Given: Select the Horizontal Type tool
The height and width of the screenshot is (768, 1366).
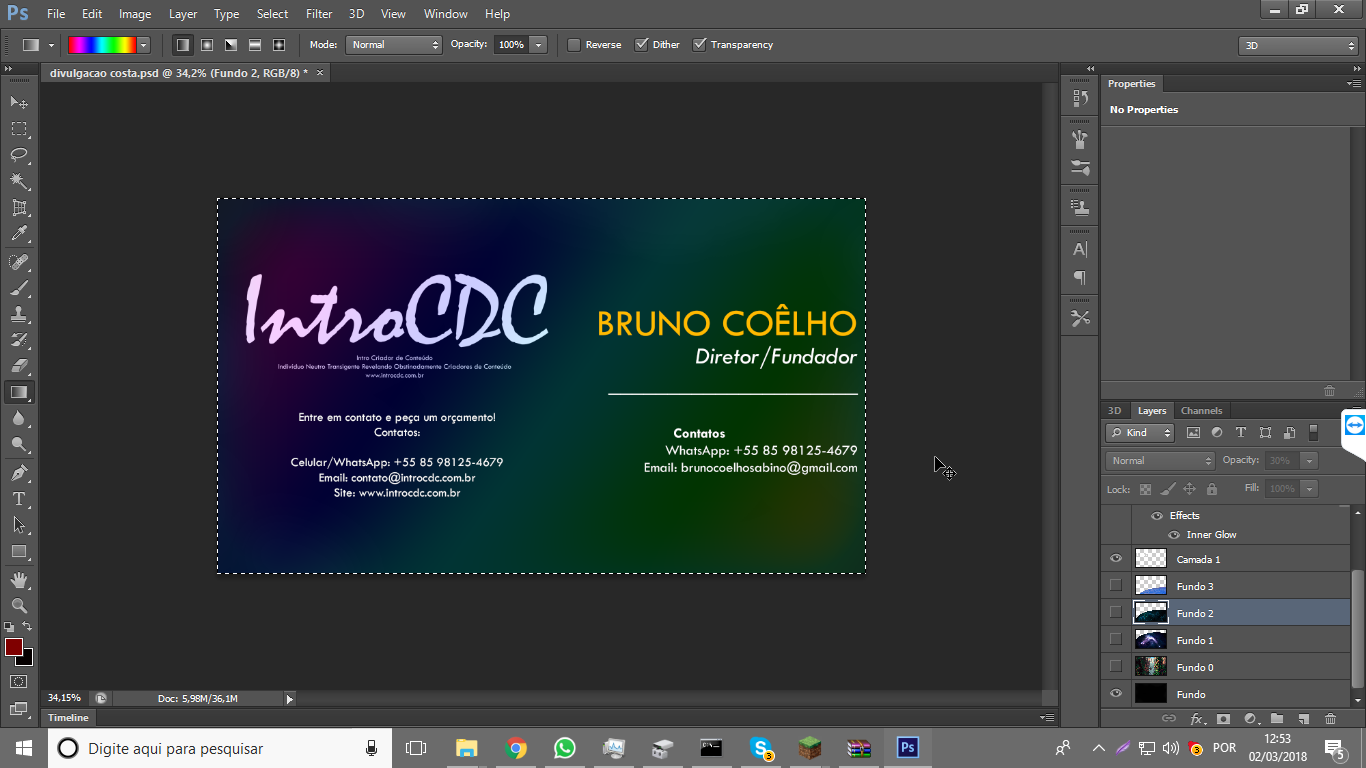Looking at the screenshot, I should [x=19, y=498].
